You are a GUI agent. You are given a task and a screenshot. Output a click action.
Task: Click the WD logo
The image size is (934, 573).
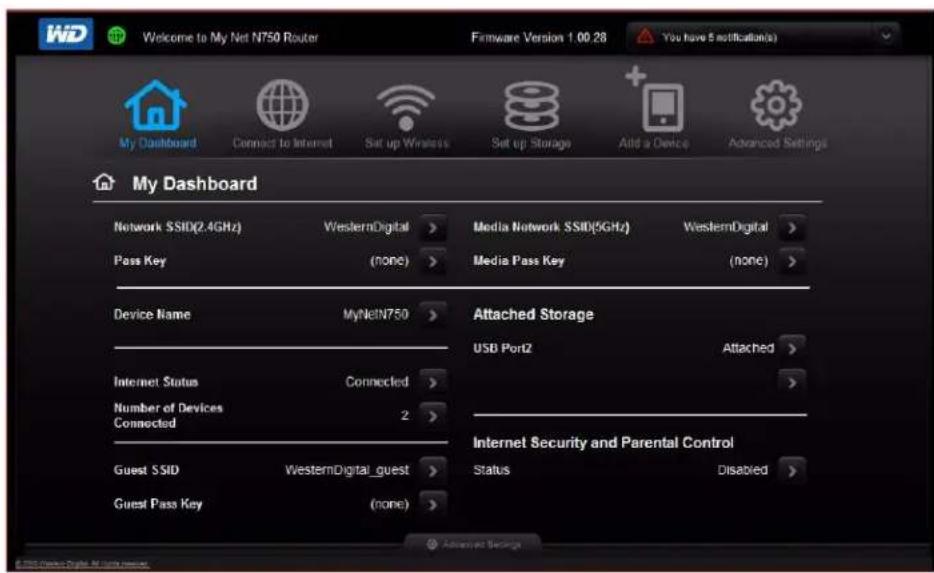click(x=66, y=34)
